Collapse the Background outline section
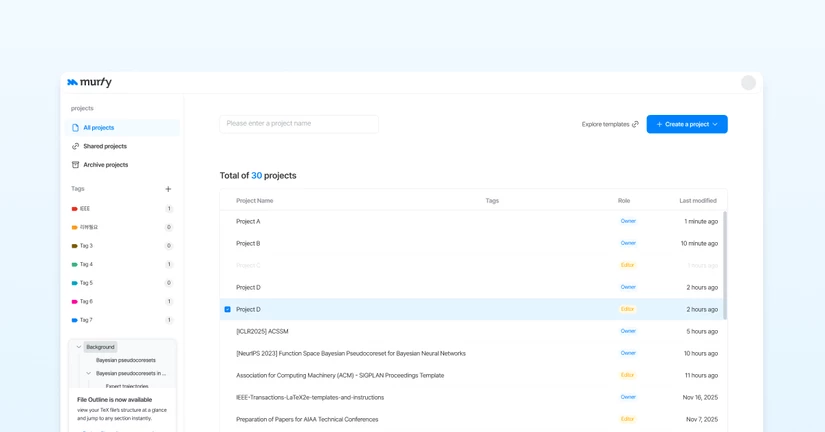 click(x=78, y=347)
